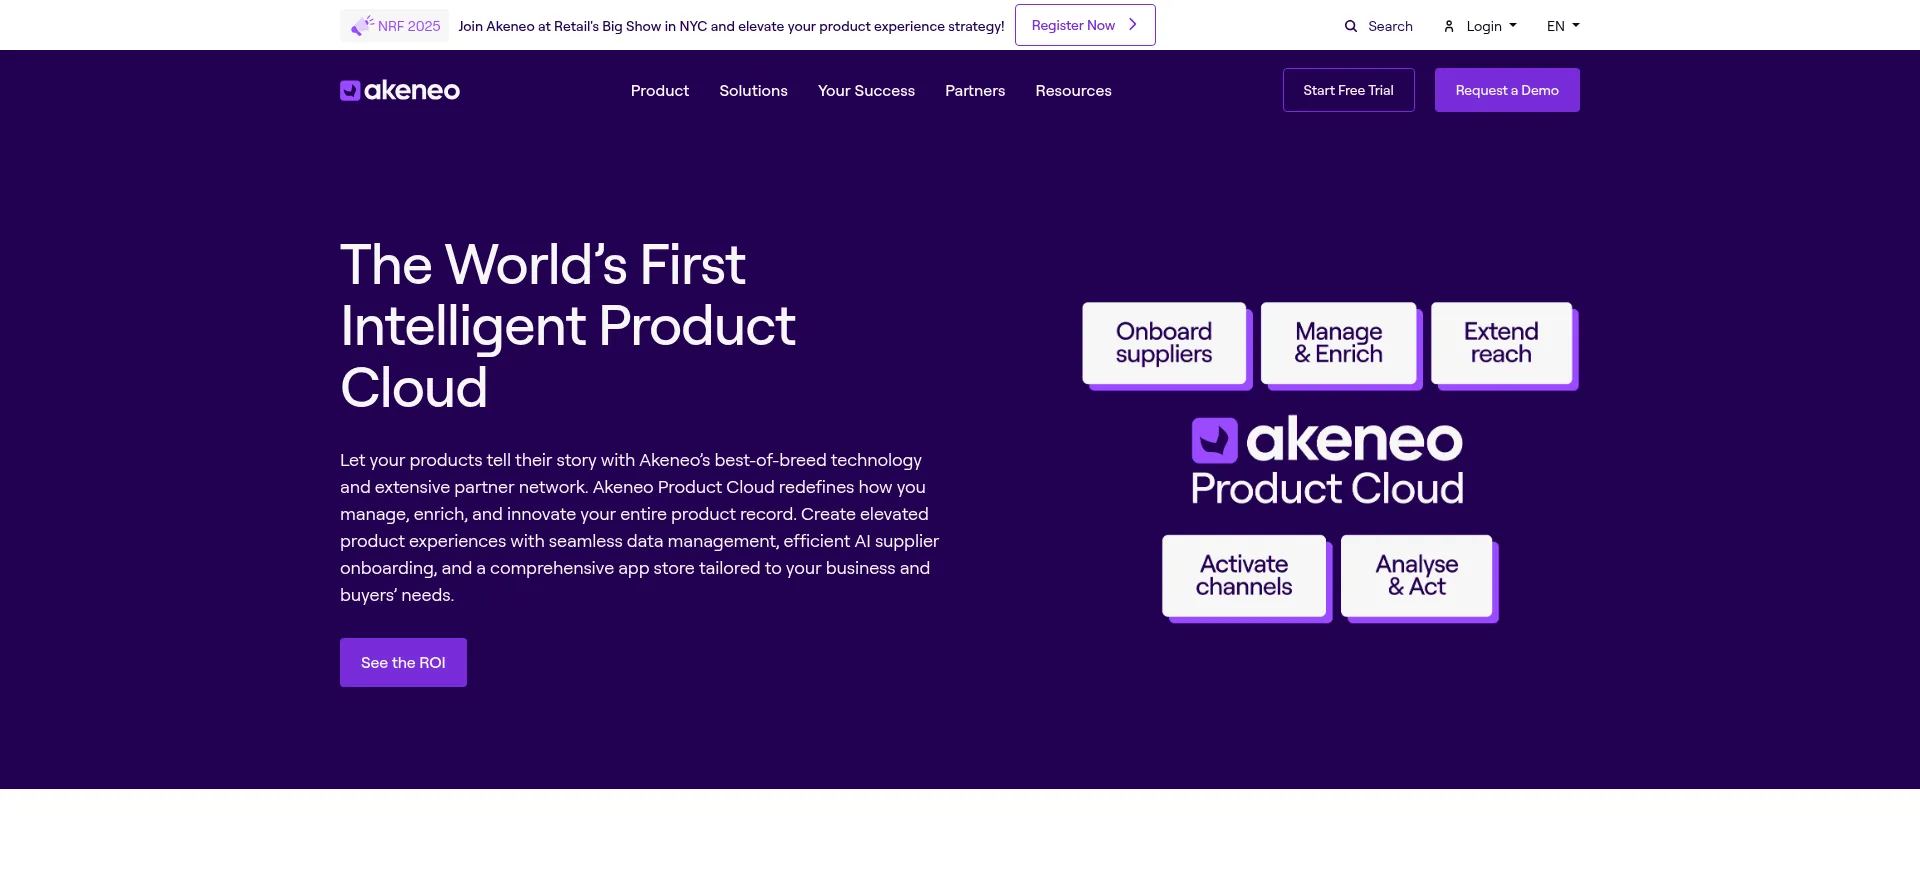Click the Akeneo Product Cloud logo graphic
The height and width of the screenshot is (888, 1920).
tap(1327, 462)
